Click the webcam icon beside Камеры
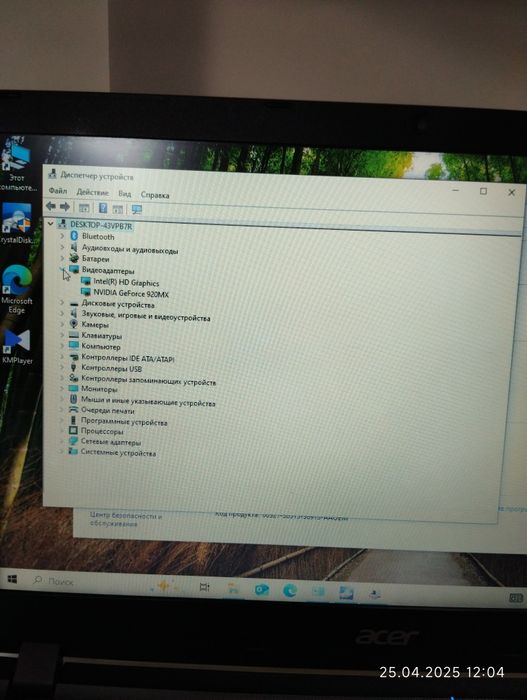The height and width of the screenshot is (700, 527). (x=74, y=324)
